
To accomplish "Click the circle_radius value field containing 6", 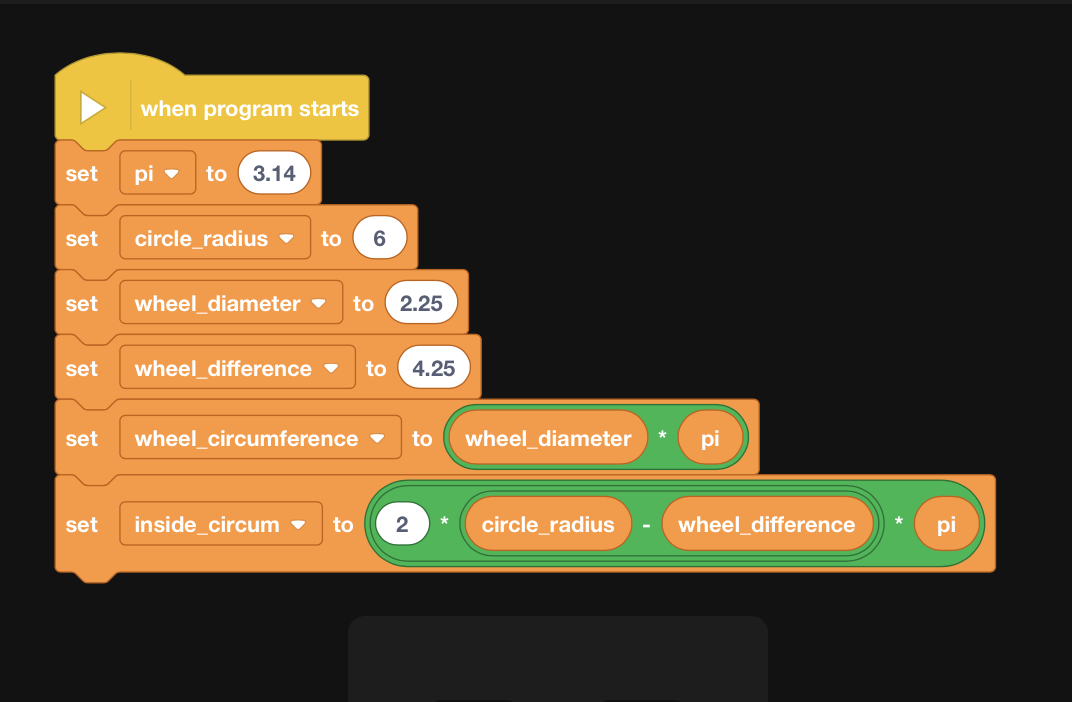I will [x=379, y=238].
